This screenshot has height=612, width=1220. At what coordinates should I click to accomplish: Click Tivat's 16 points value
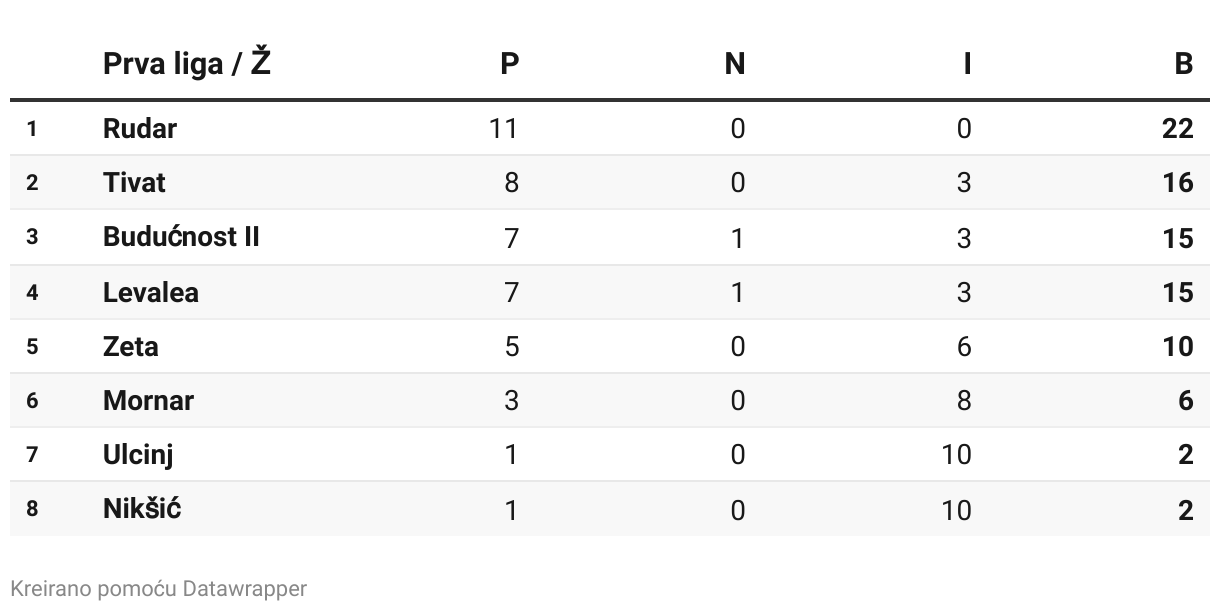click(x=1177, y=183)
